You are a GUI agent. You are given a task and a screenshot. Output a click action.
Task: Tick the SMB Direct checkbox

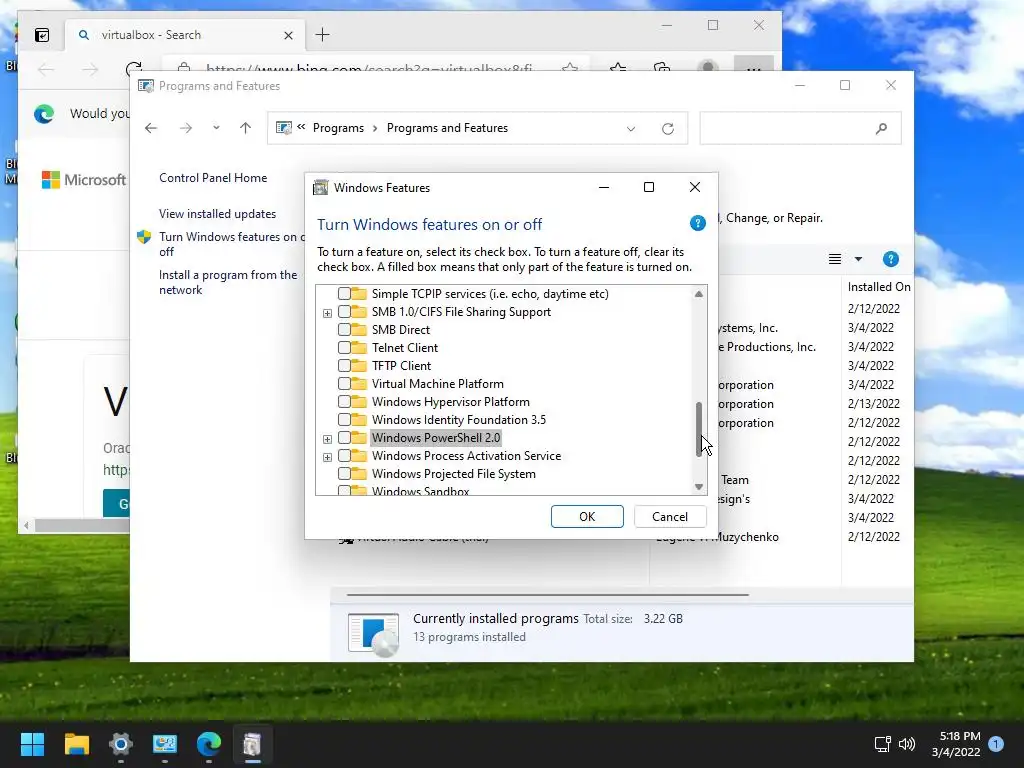[344, 330]
